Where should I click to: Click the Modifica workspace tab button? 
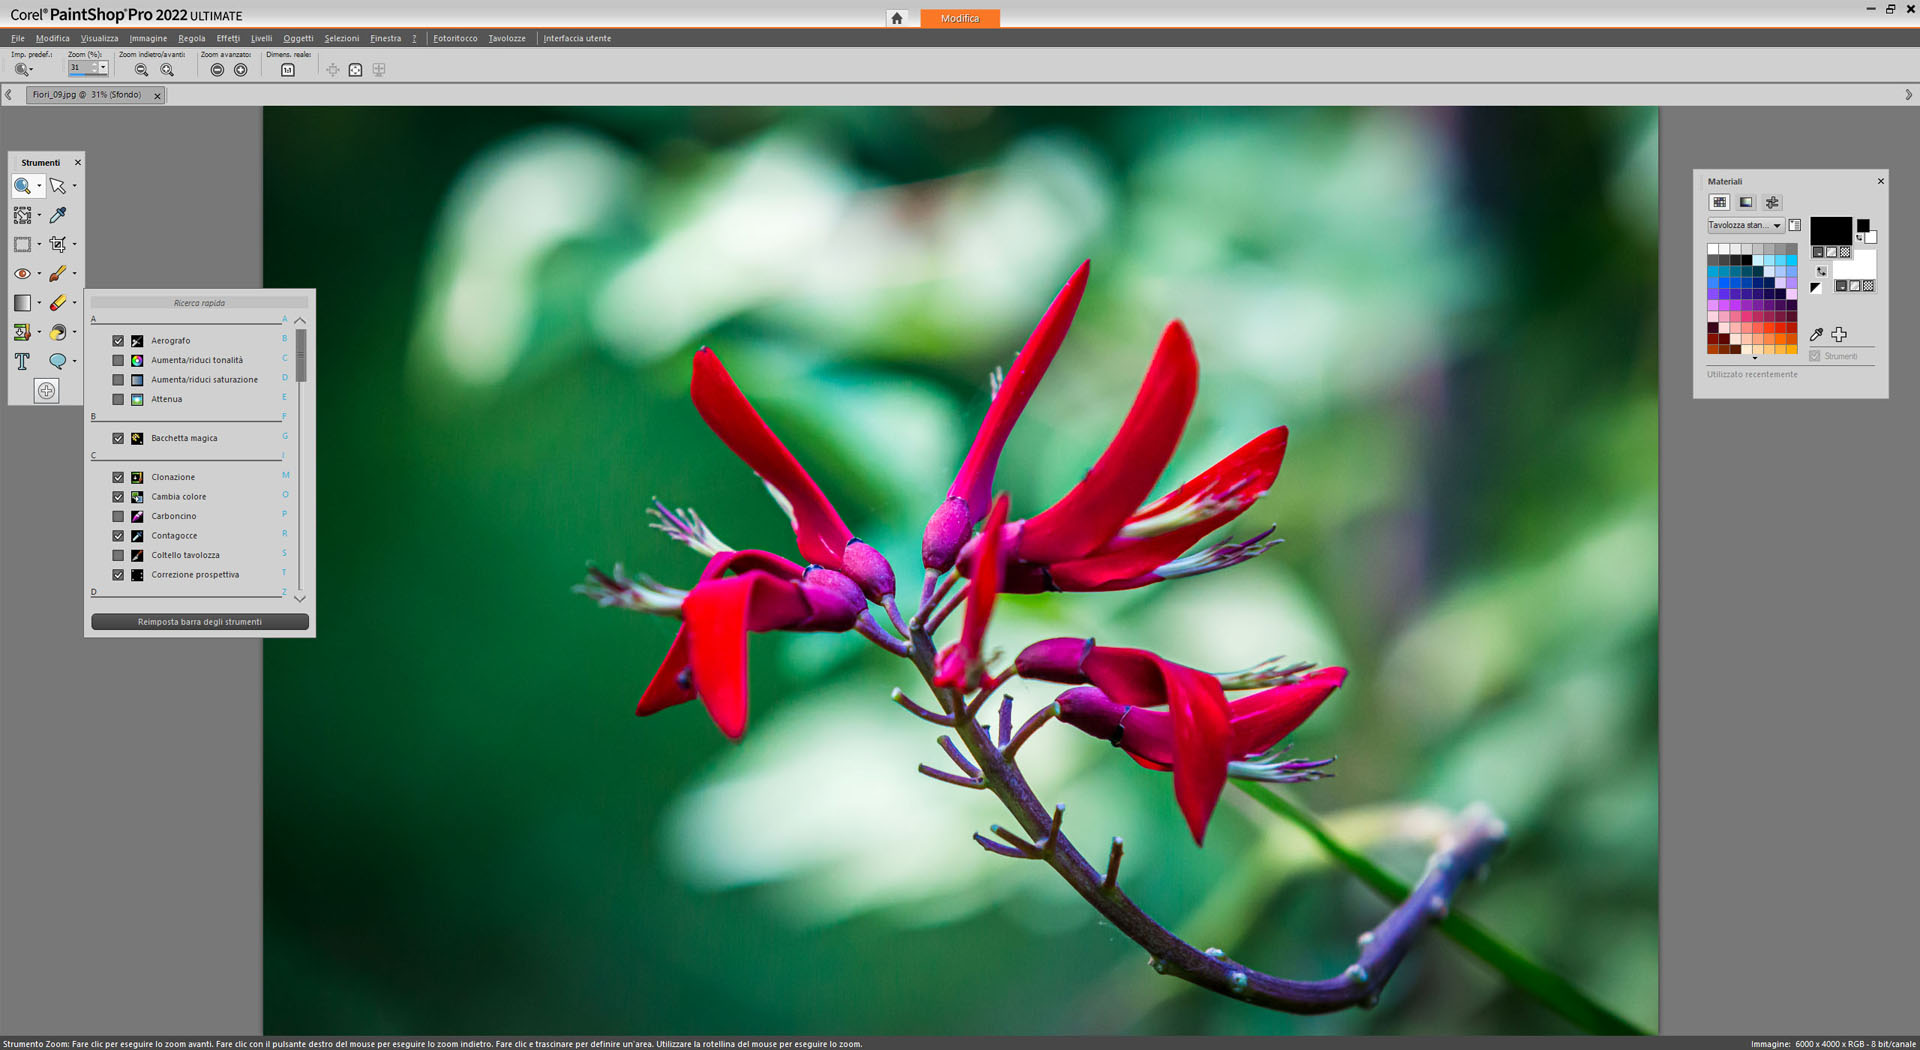(x=959, y=18)
